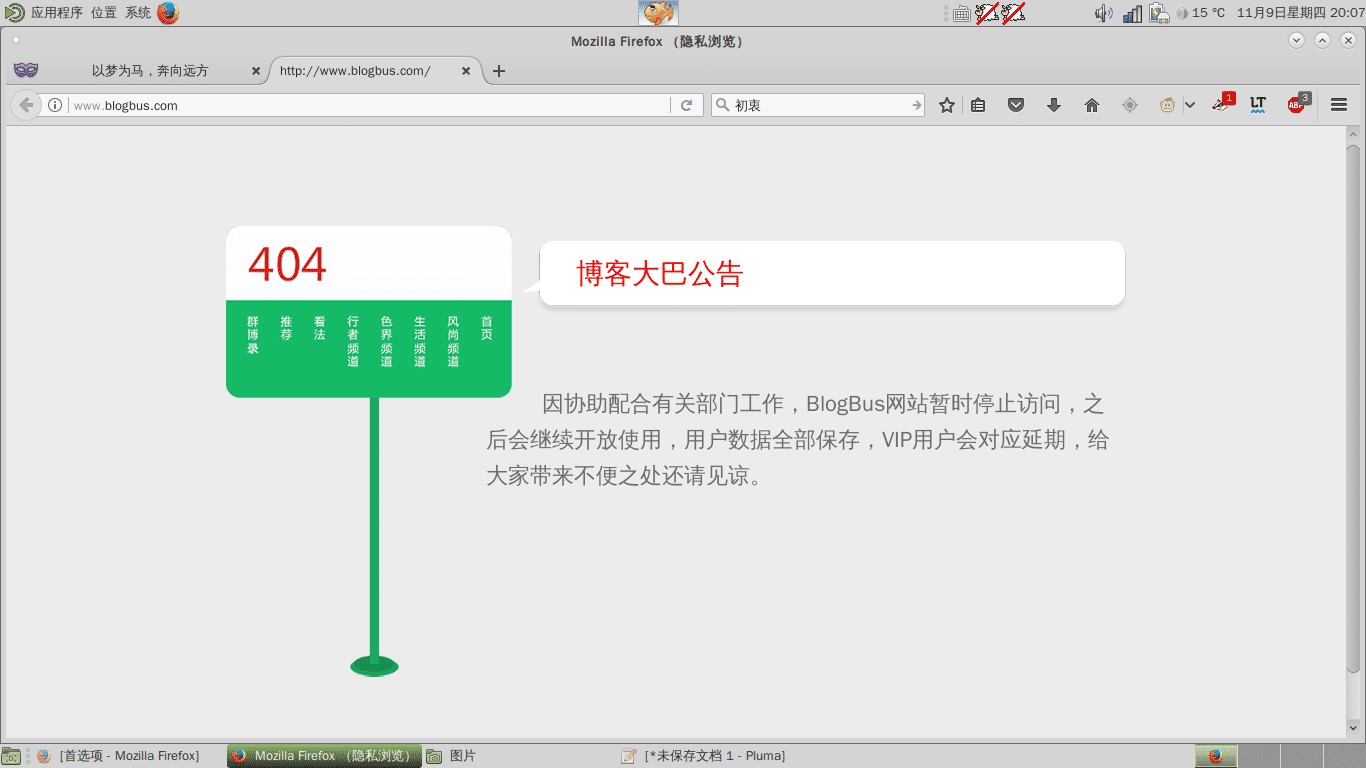Open the 看法 link on the sign
The image size is (1366, 768).
click(320, 328)
